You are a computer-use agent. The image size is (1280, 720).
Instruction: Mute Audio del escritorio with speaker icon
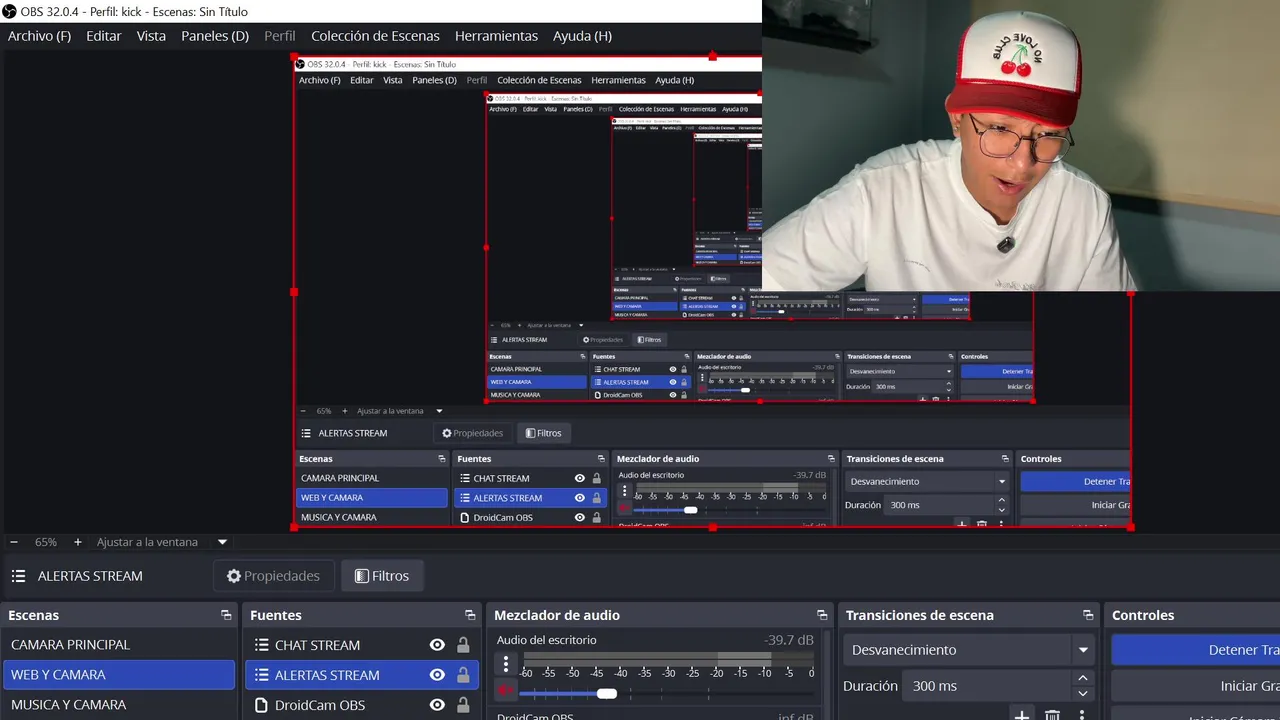click(x=506, y=692)
